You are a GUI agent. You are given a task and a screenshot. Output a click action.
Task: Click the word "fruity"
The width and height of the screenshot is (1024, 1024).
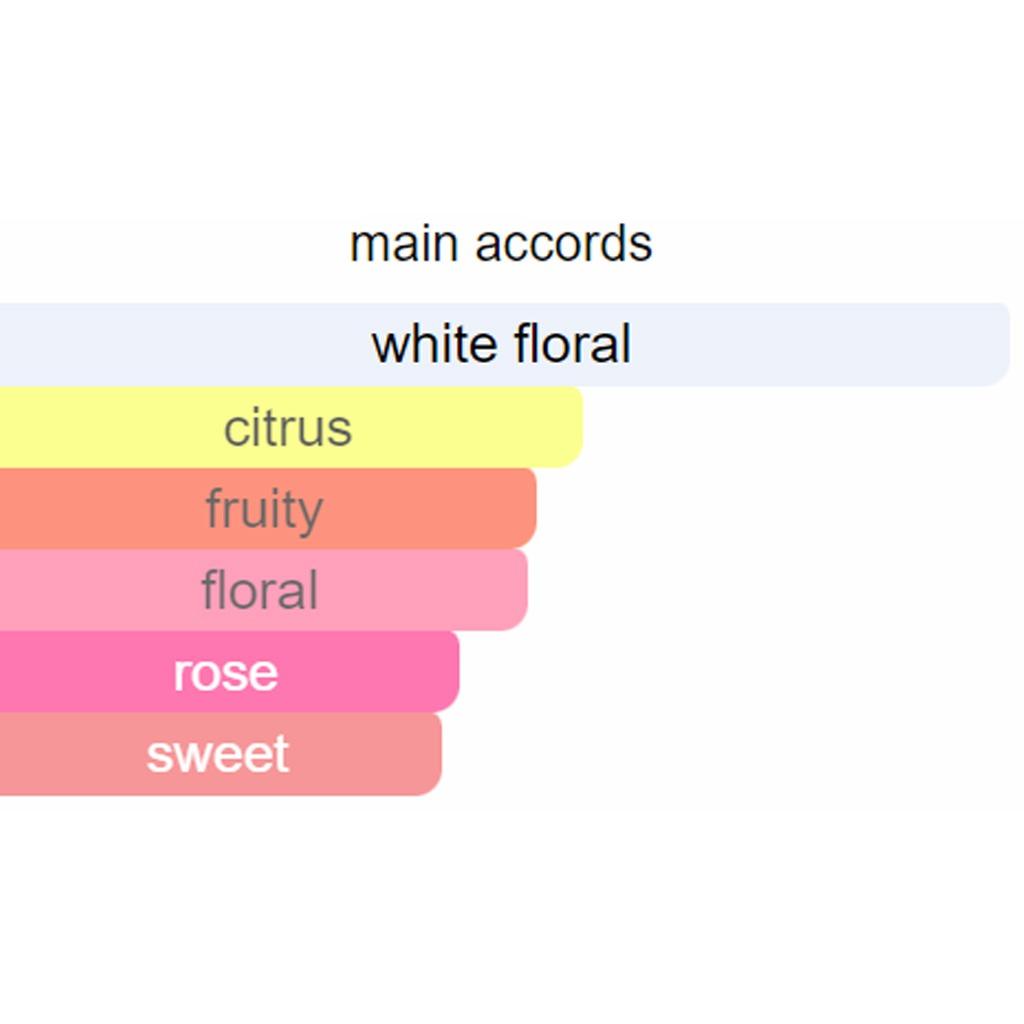click(264, 510)
